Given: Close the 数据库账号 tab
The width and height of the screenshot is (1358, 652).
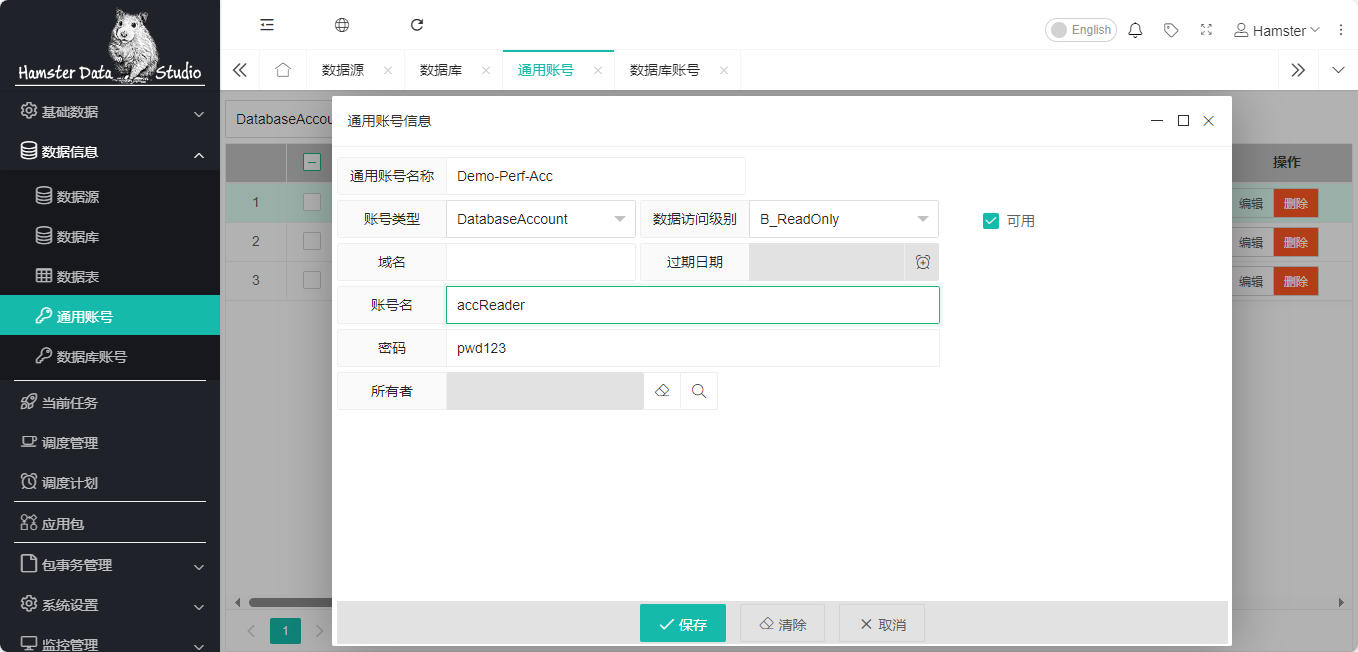Looking at the screenshot, I should (724, 71).
